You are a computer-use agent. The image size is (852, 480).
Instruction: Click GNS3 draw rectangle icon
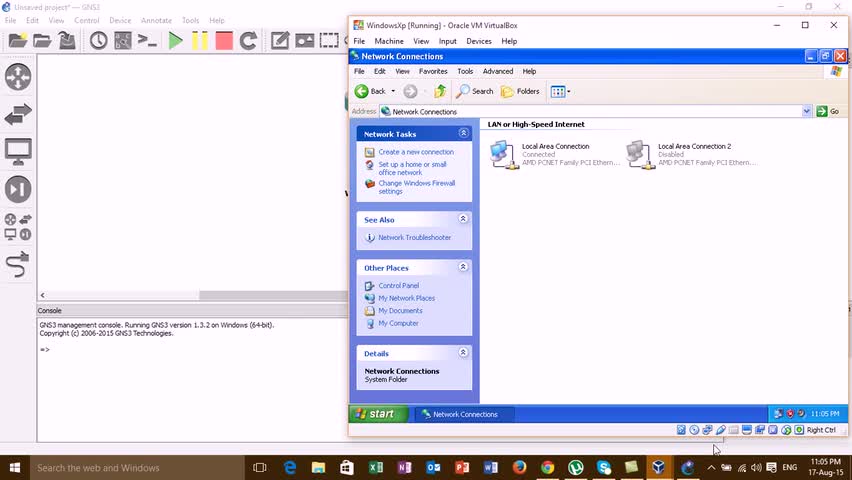pos(329,40)
